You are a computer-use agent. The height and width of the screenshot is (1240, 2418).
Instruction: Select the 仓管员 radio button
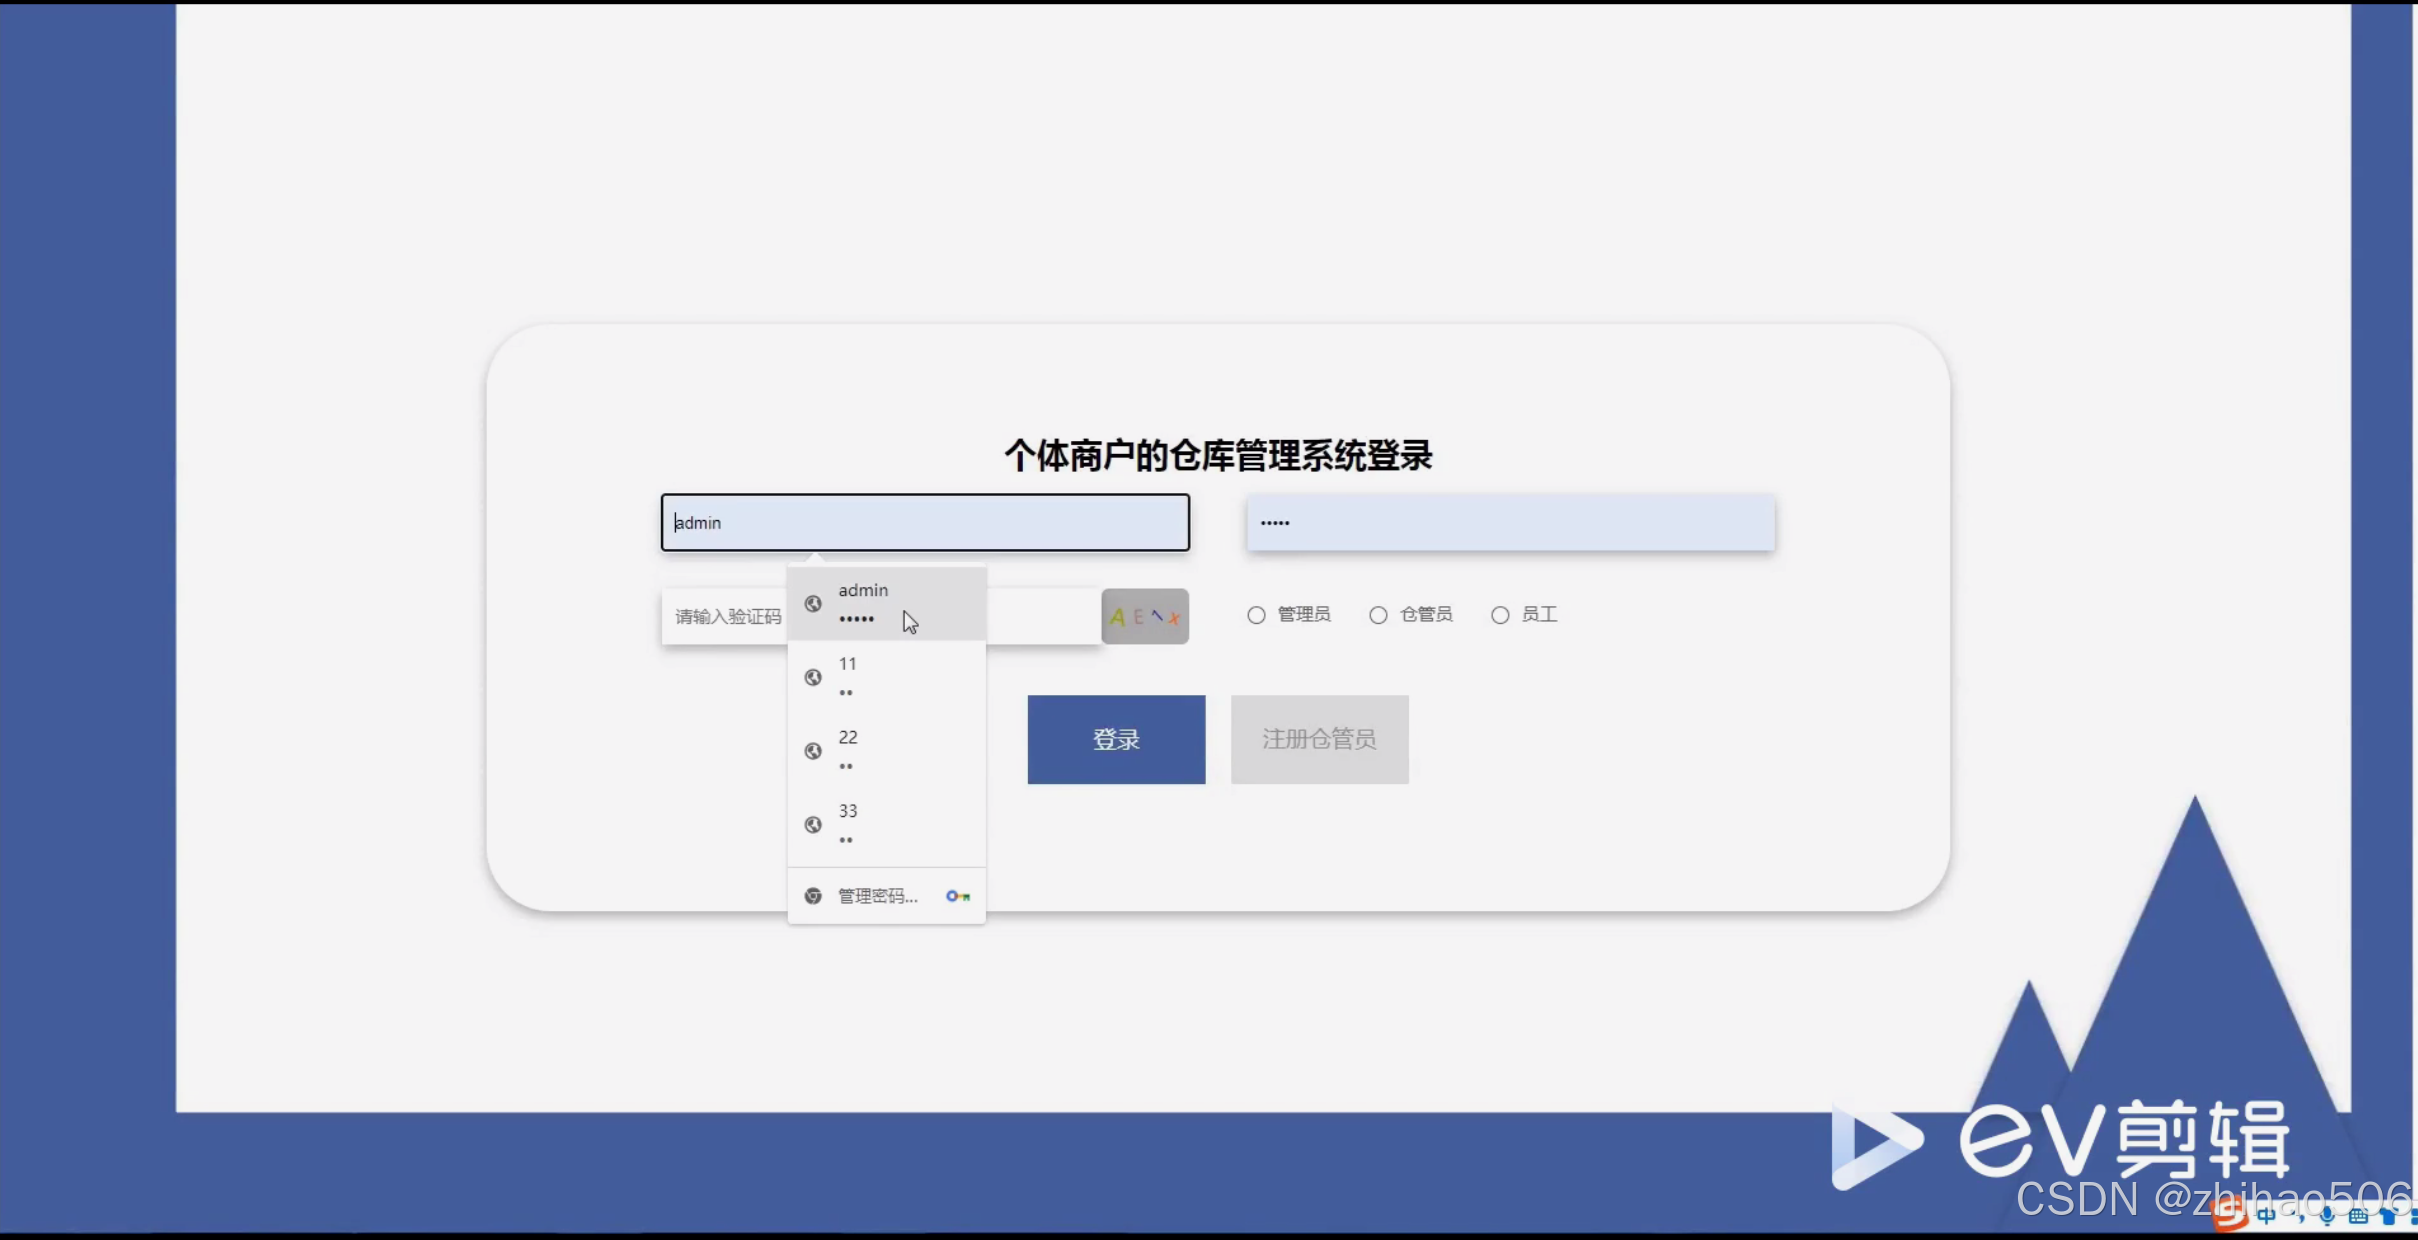(1378, 615)
